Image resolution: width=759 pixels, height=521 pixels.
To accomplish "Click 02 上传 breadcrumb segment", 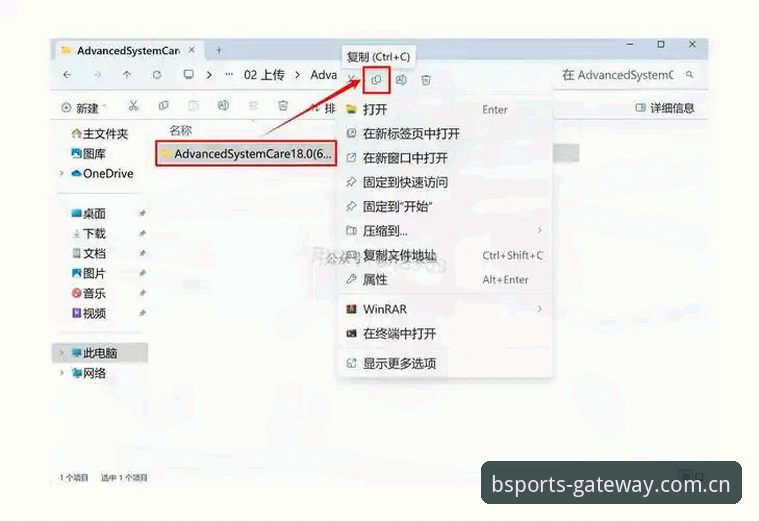I will tap(264, 75).
